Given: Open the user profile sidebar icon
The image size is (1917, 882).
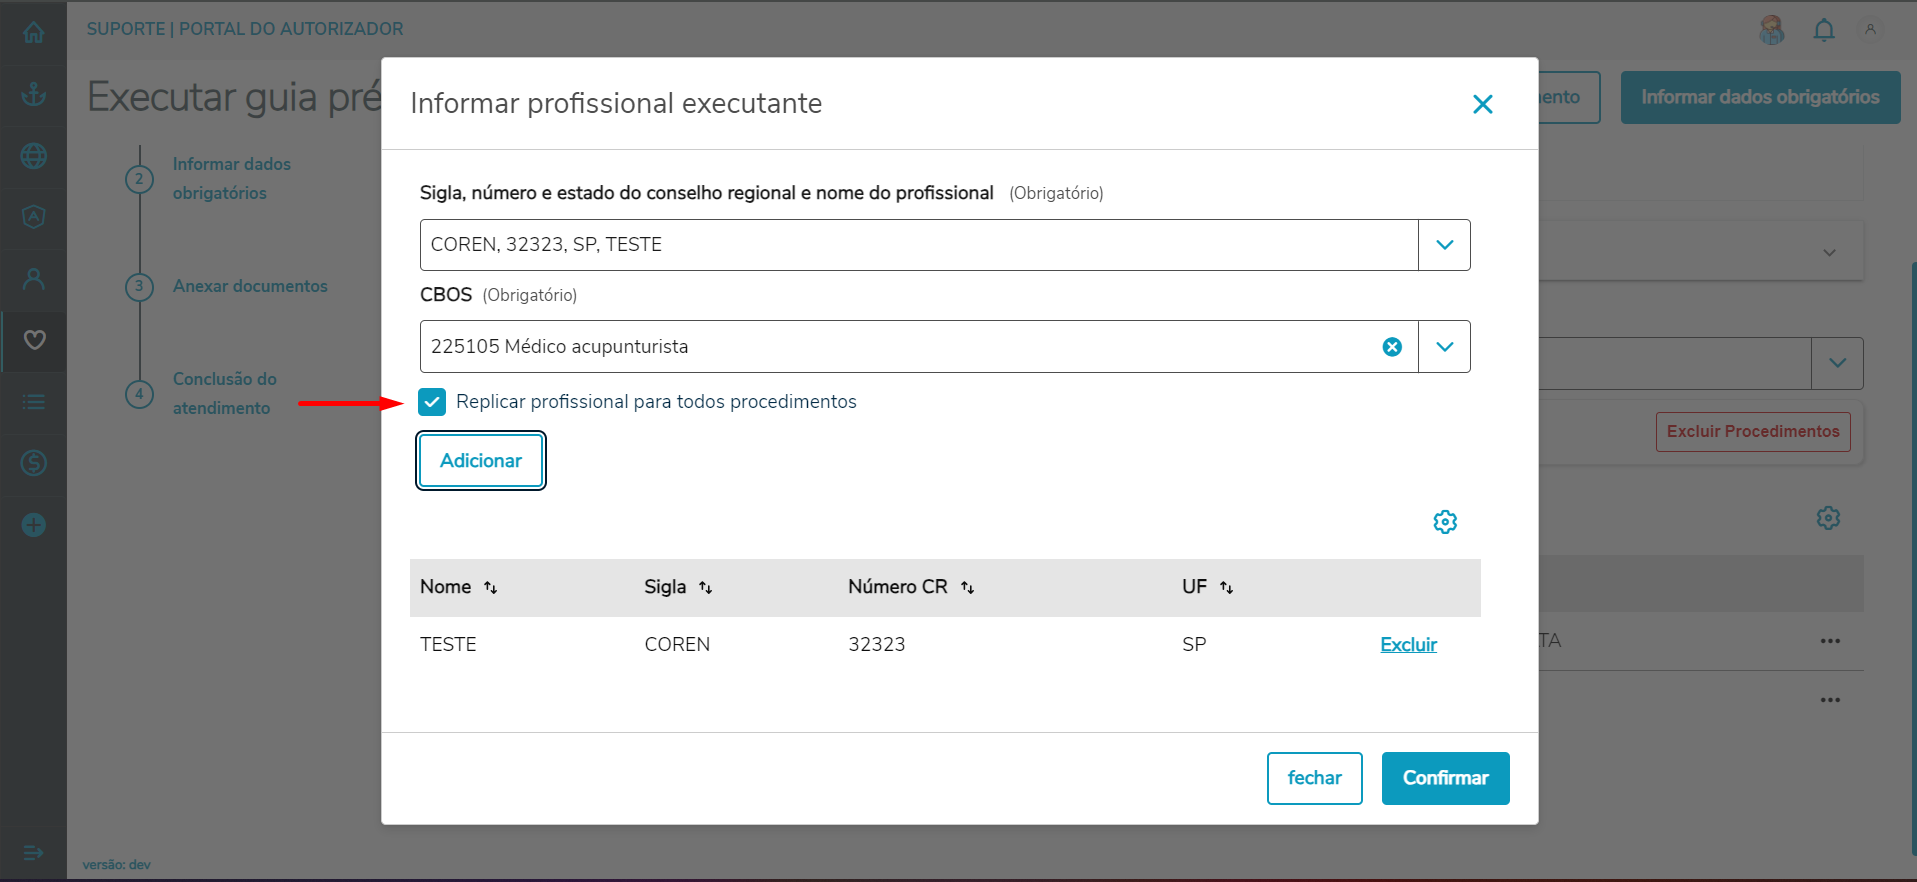Looking at the screenshot, I should tap(34, 279).
